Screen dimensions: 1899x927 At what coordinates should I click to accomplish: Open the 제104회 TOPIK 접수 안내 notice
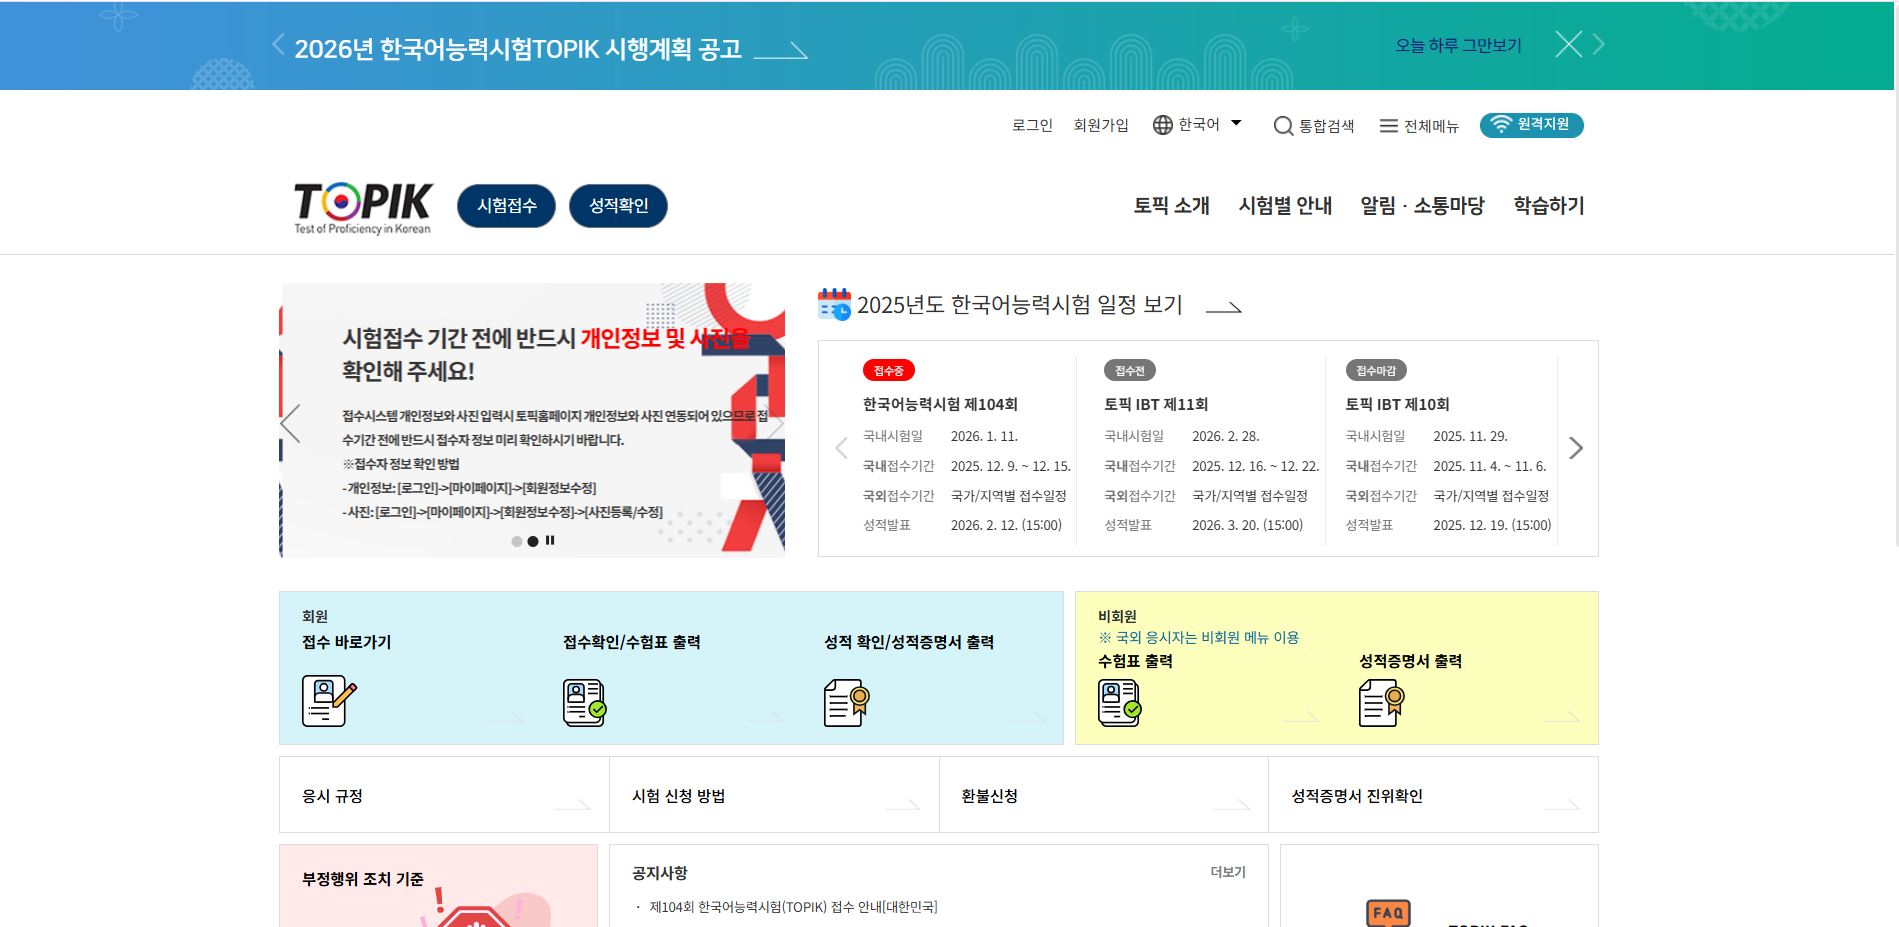[x=793, y=907]
